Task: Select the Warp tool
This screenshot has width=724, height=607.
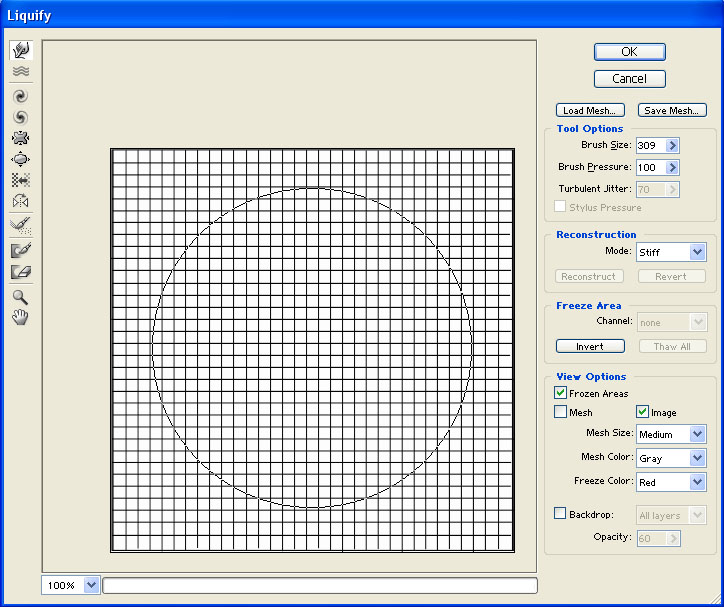Action: click(20, 50)
